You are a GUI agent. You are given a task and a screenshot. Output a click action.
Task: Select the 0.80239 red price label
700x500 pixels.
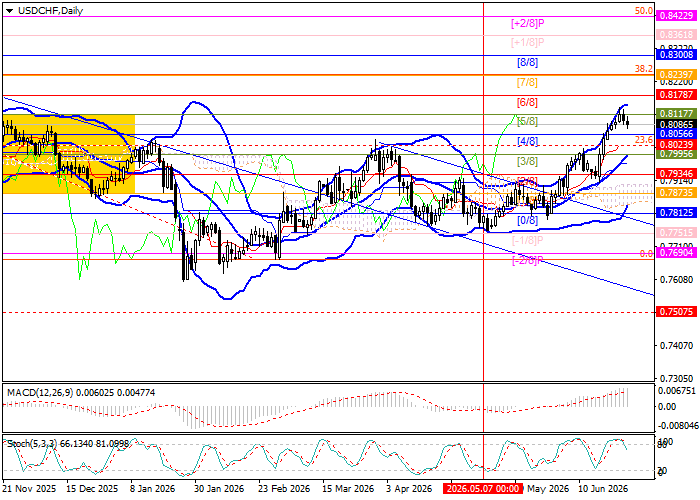(676, 145)
